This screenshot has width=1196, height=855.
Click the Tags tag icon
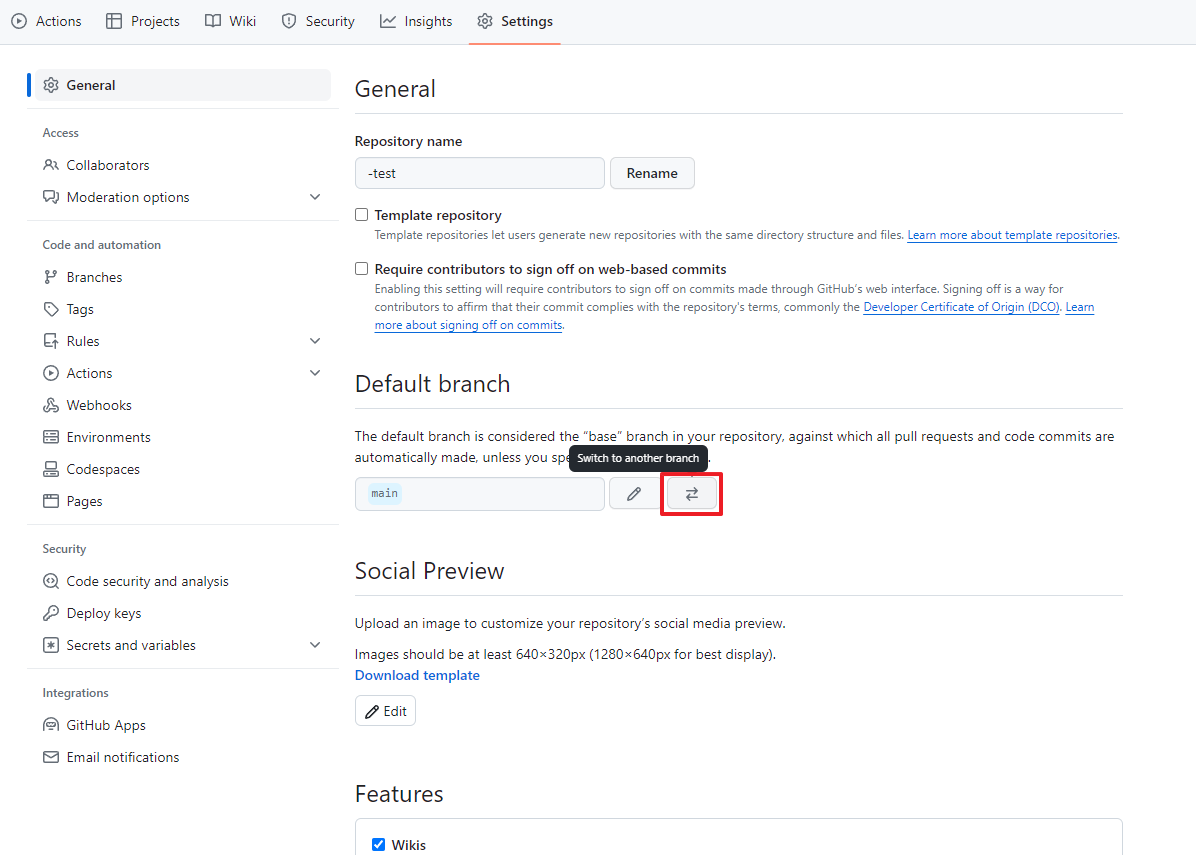51,309
